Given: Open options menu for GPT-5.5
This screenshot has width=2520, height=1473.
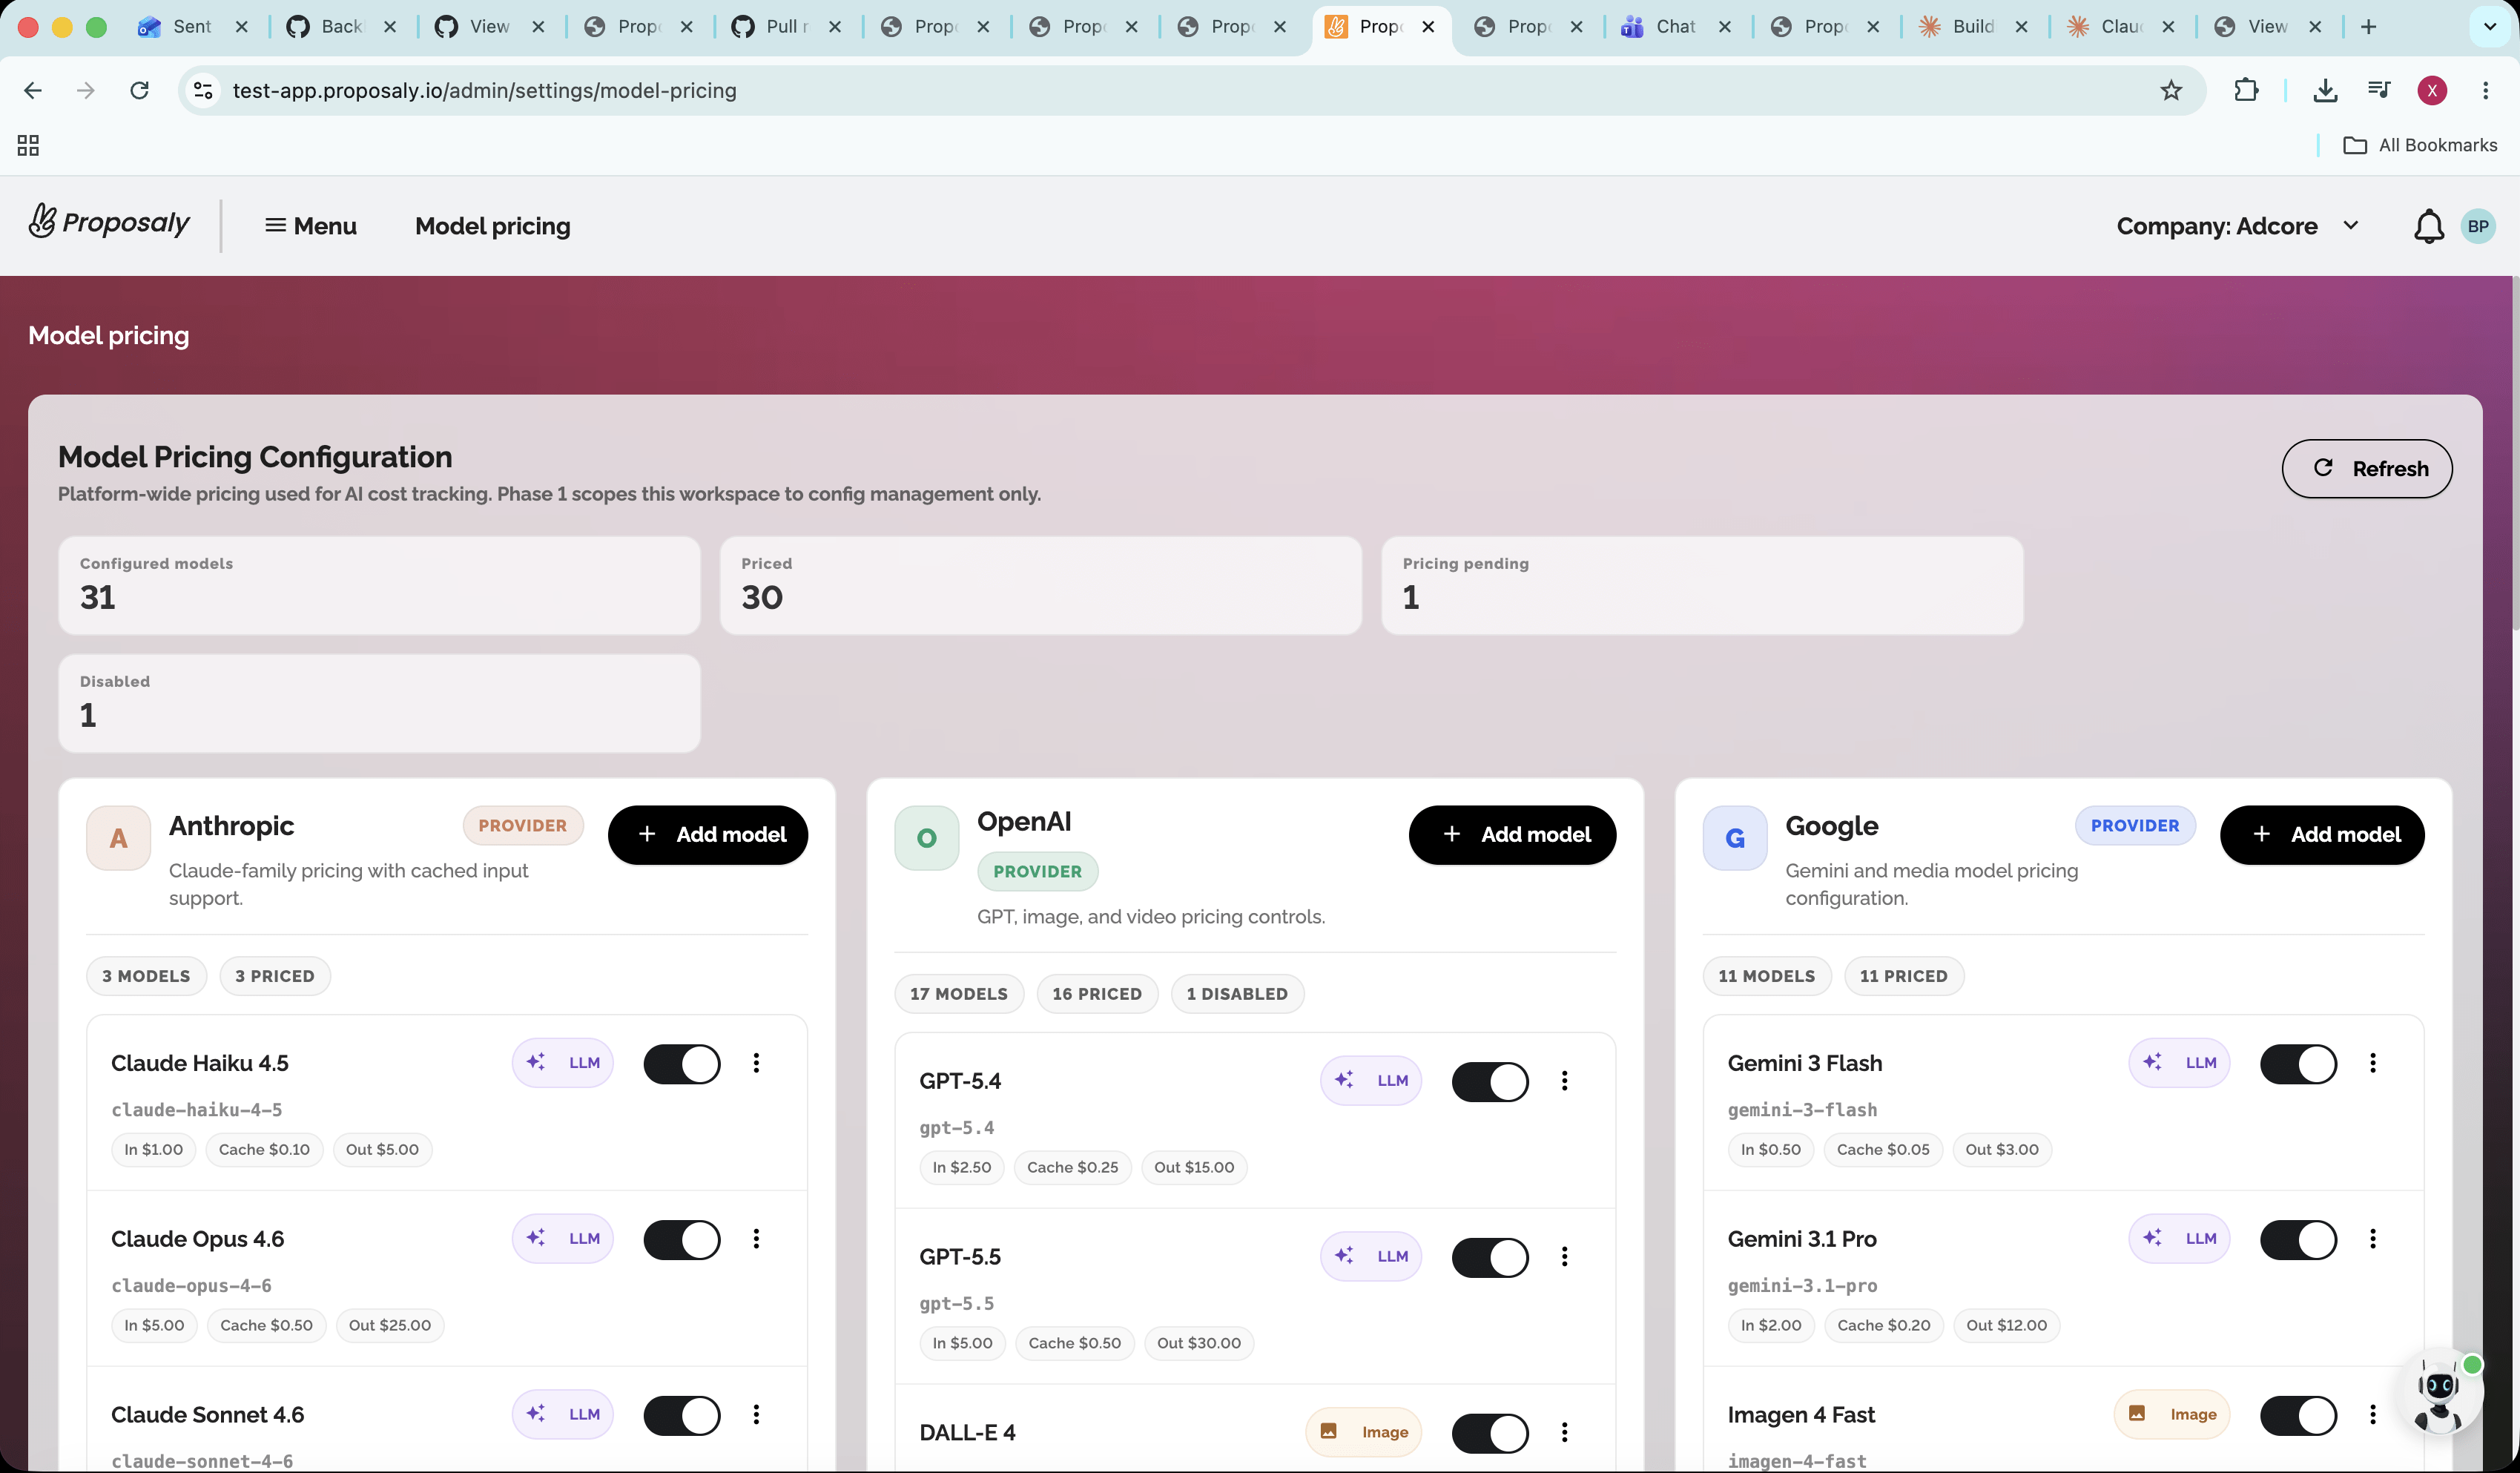Looking at the screenshot, I should 1565,1257.
